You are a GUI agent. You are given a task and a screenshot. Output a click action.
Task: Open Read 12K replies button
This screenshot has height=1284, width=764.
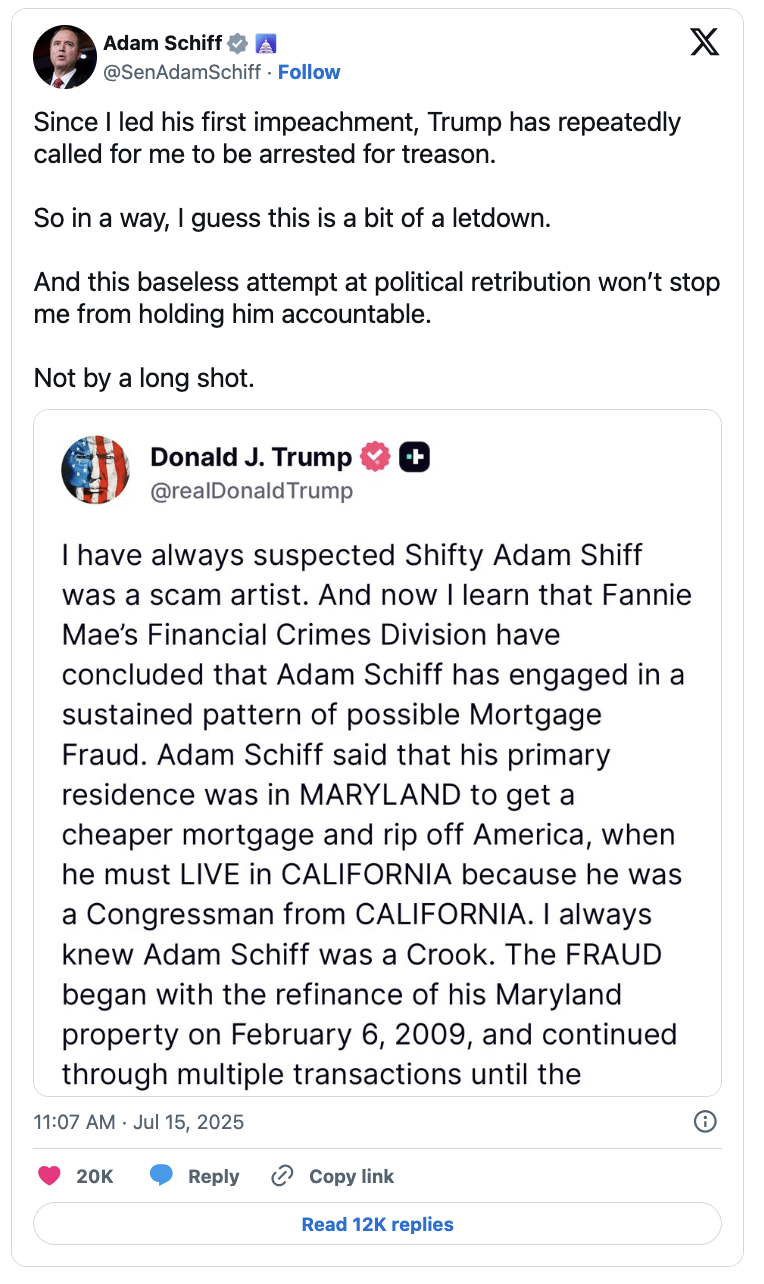coord(377,1224)
